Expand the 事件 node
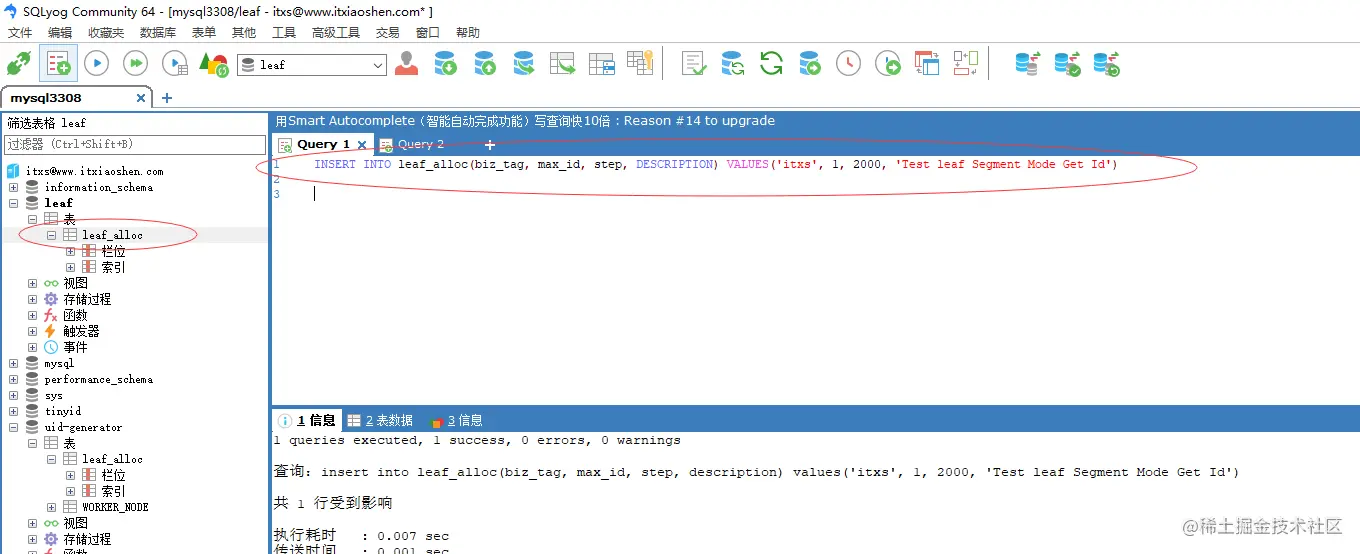This screenshot has width=1360, height=554. click(x=33, y=347)
